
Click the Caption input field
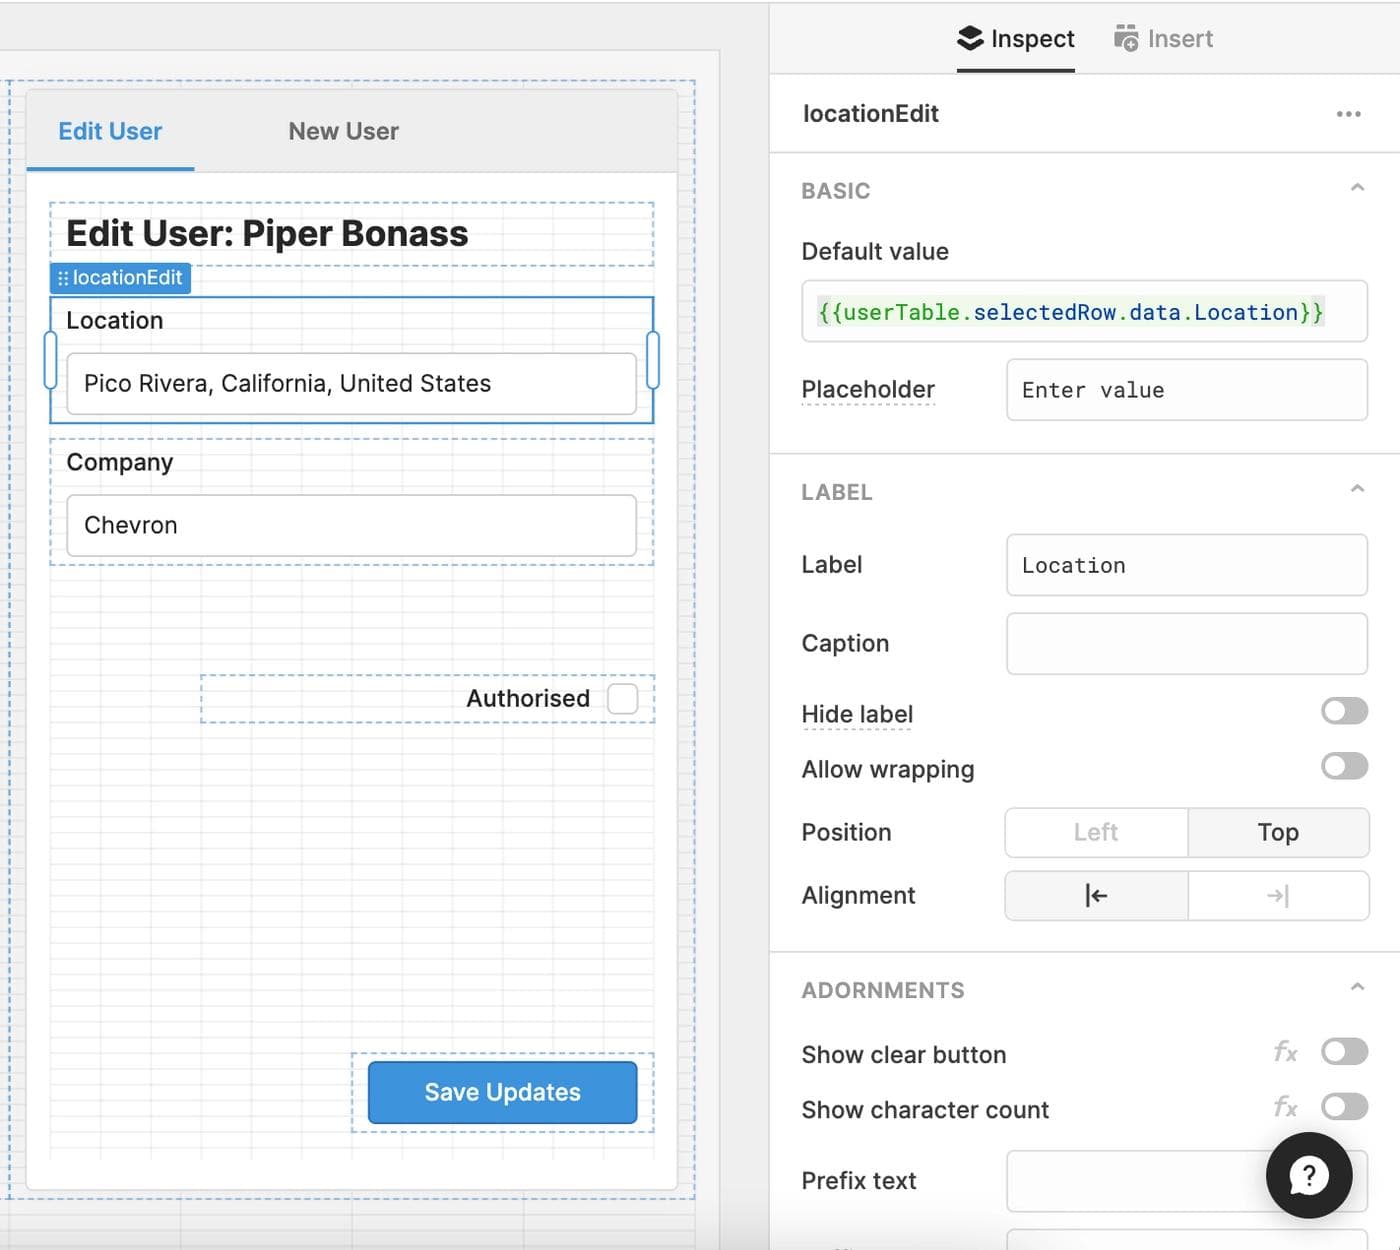click(x=1186, y=644)
